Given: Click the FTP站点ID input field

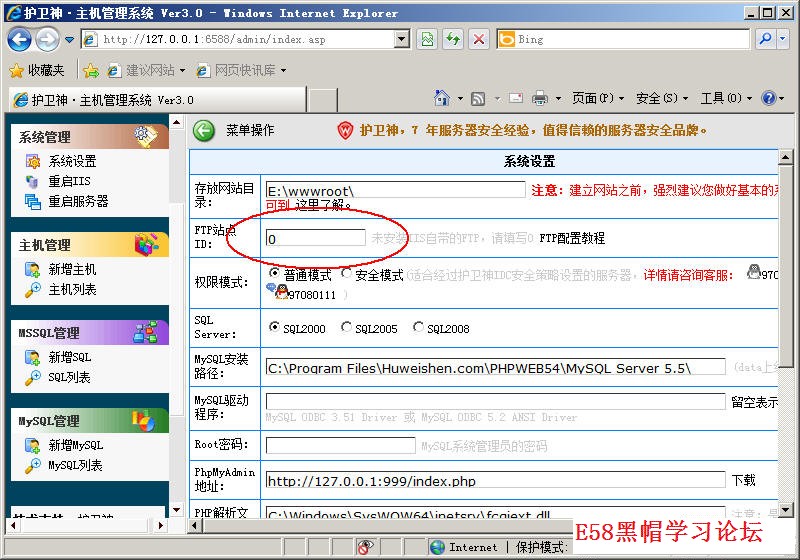Looking at the screenshot, I should [316, 238].
